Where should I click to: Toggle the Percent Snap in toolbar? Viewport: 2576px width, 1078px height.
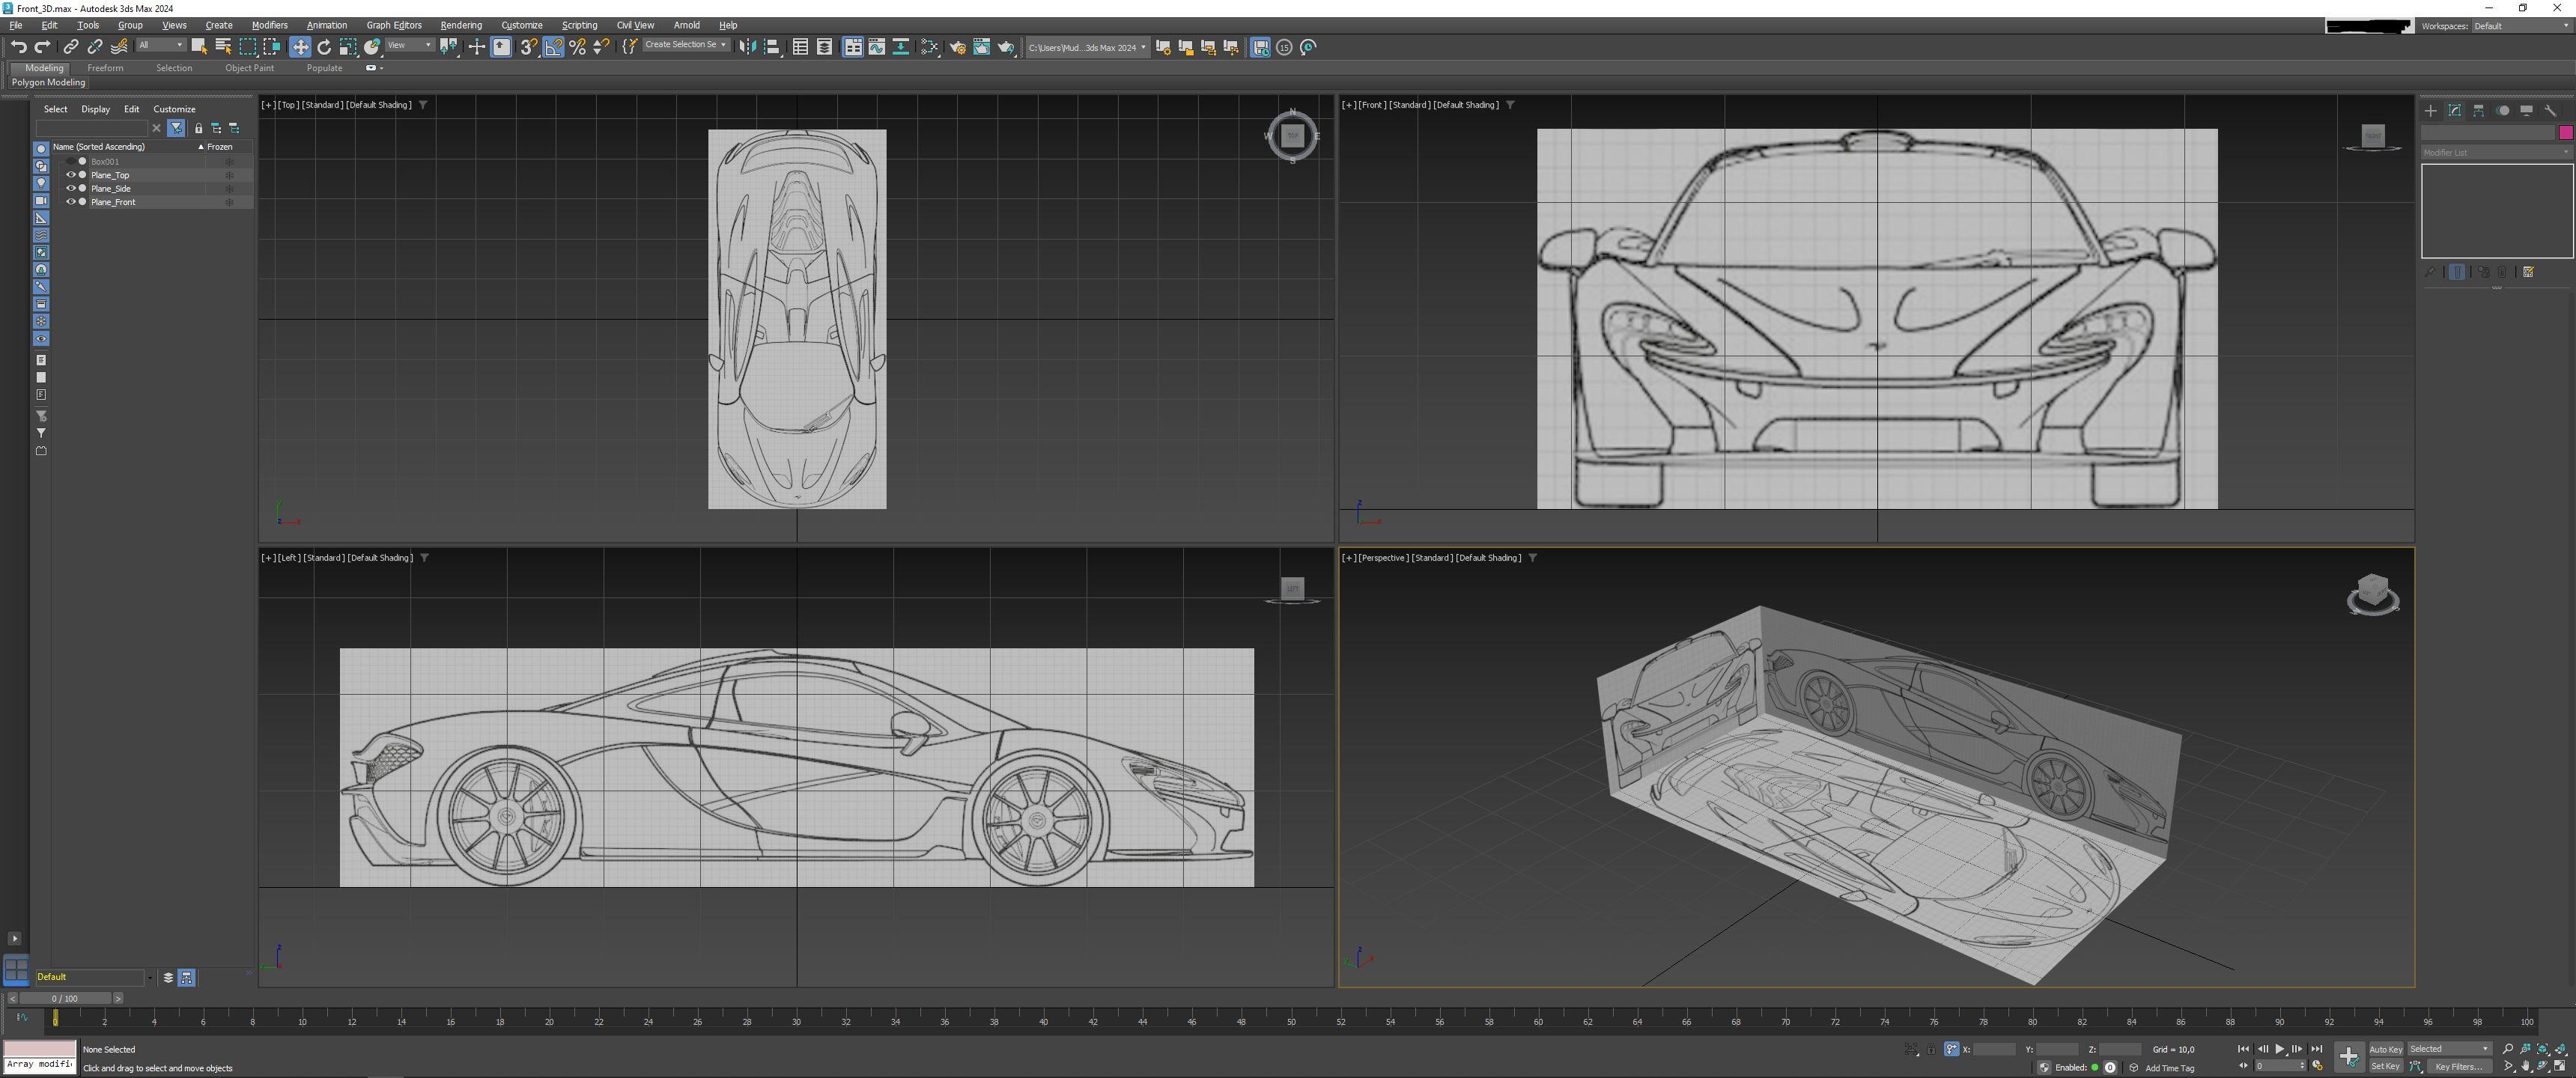[577, 47]
